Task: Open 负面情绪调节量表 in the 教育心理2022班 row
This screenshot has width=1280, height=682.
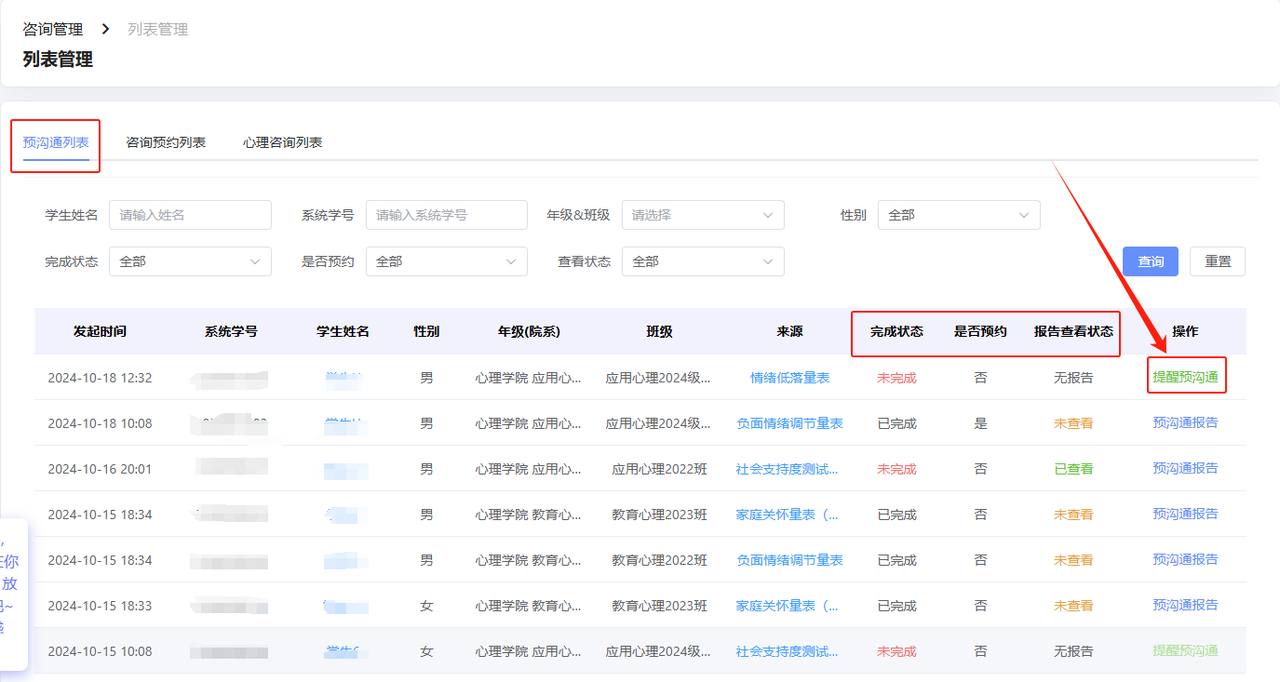Action: point(790,560)
